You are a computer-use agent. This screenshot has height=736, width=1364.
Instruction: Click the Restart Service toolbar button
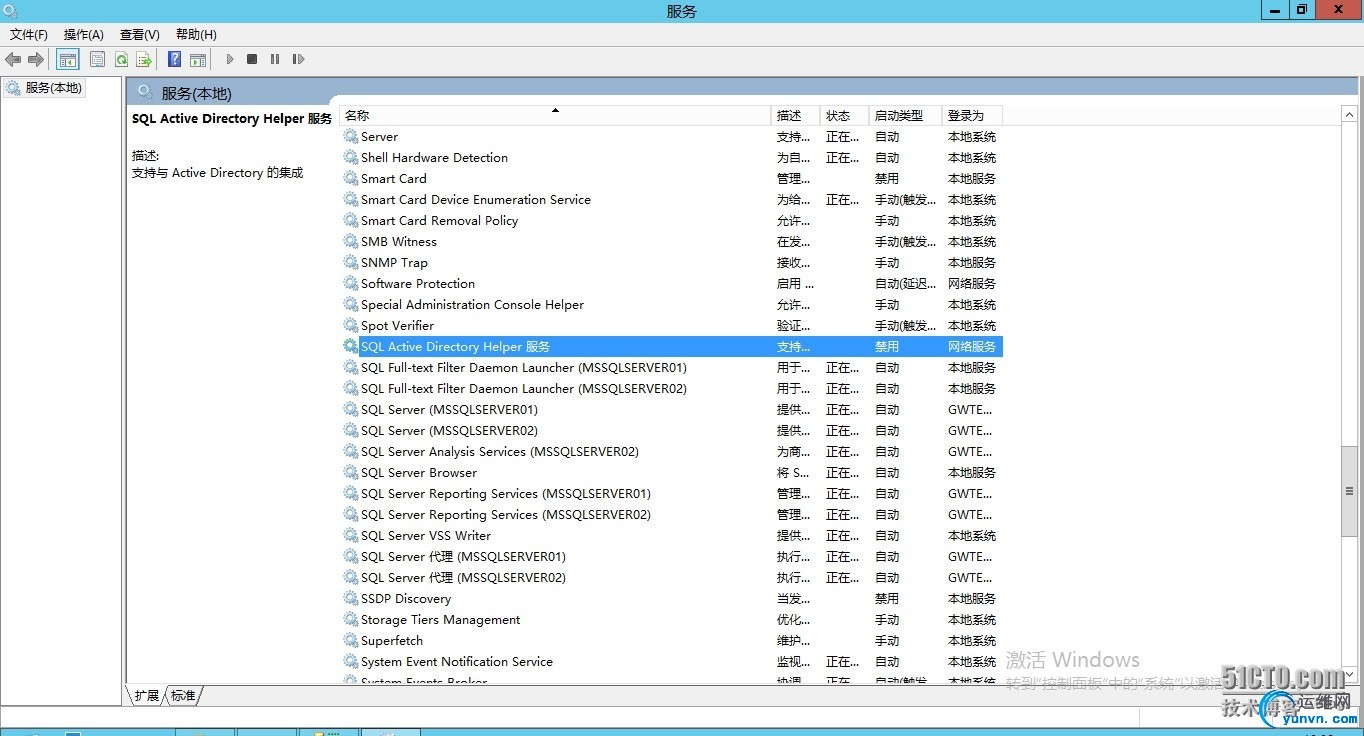click(298, 60)
